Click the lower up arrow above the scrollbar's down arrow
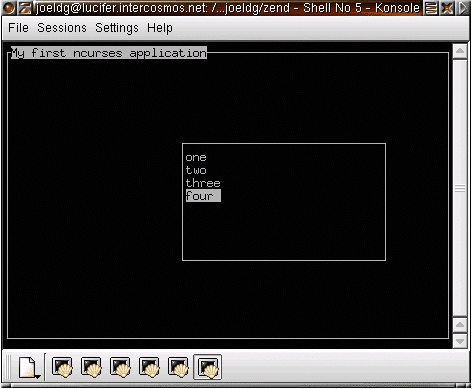Viewport: 472px width, 389px height. point(460,325)
